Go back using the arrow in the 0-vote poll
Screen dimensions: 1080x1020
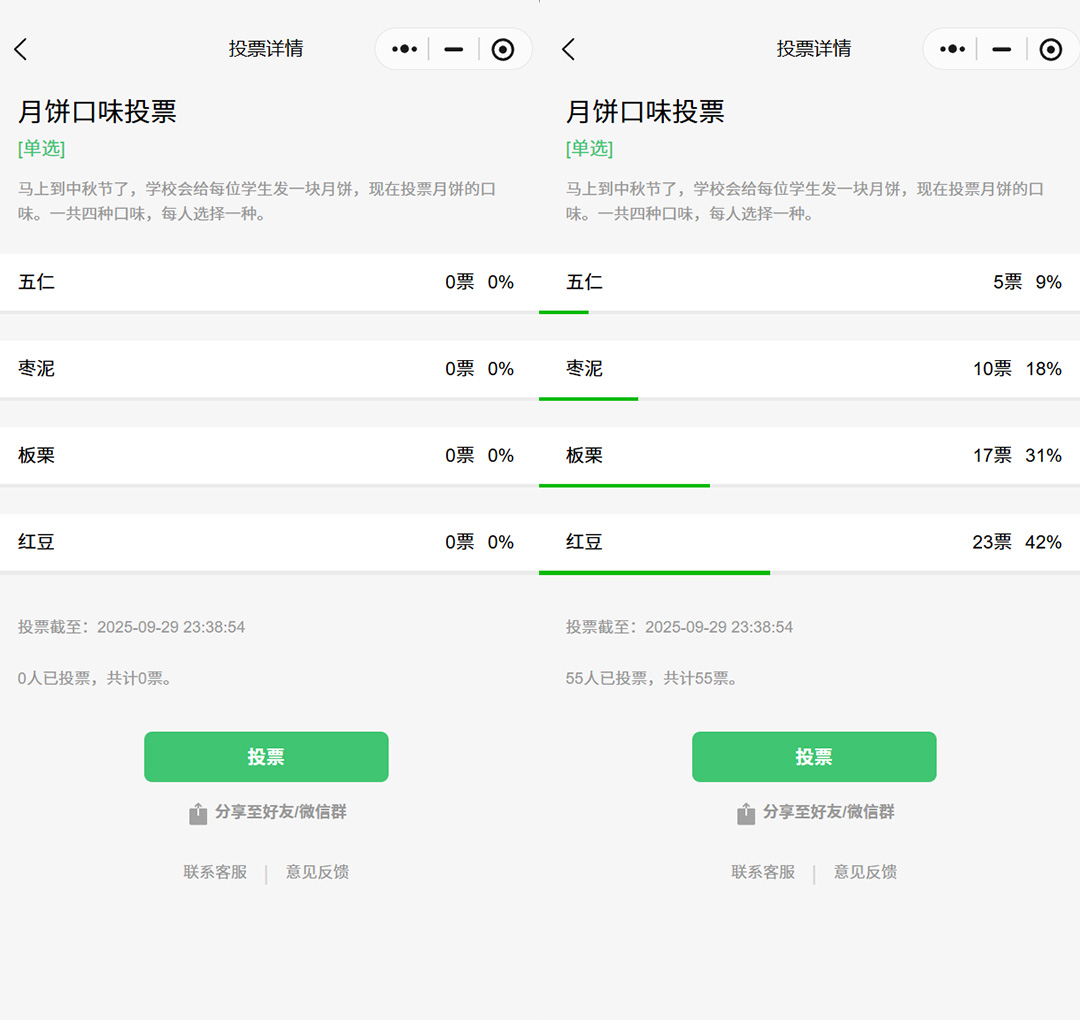point(21,49)
